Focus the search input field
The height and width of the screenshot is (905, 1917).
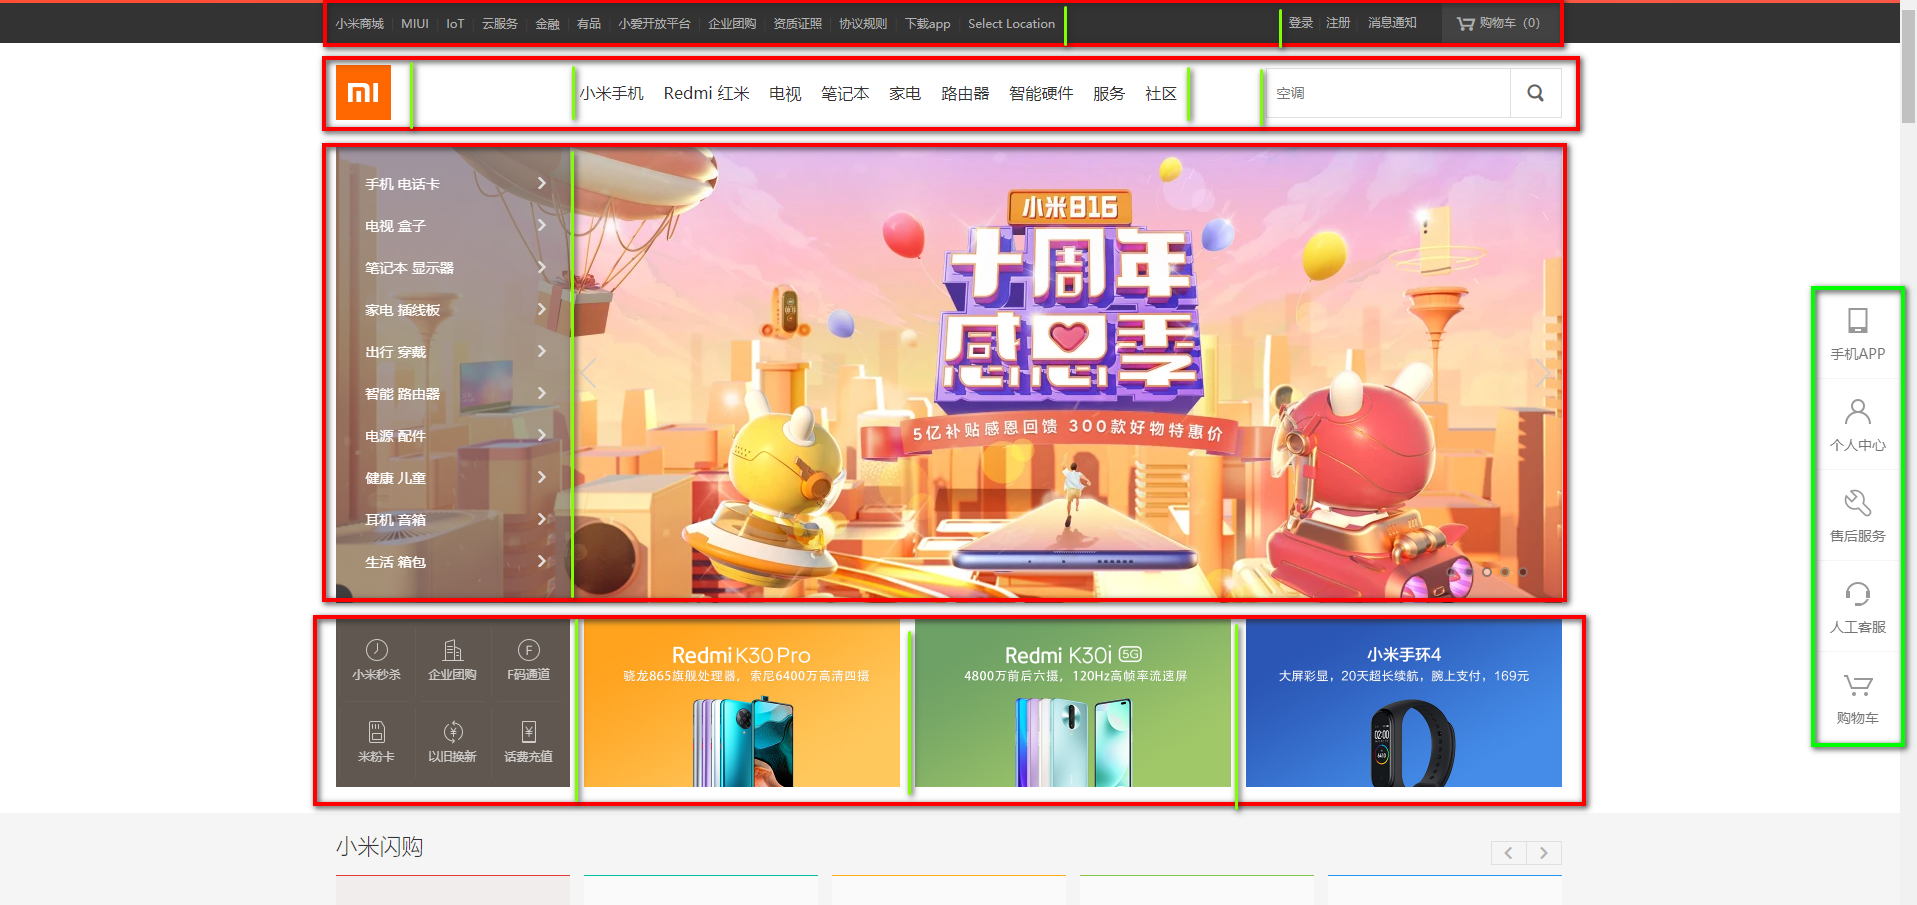[x=1388, y=93]
